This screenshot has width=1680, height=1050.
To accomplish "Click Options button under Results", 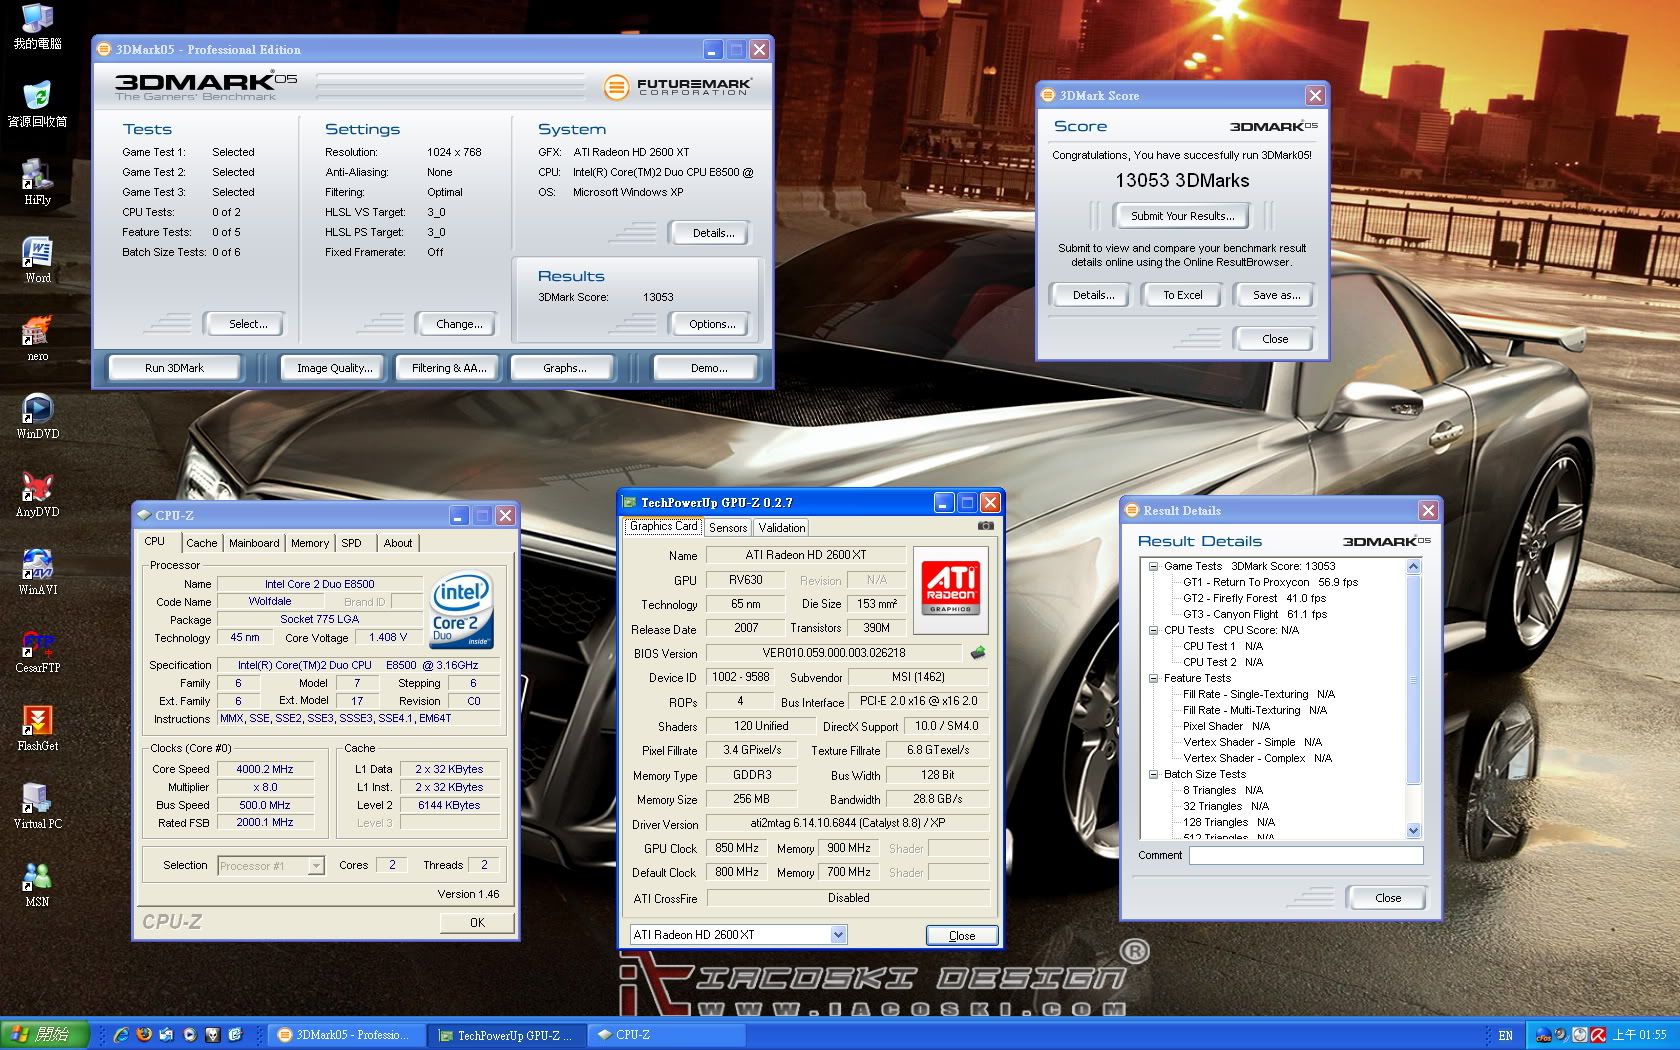I will (x=712, y=324).
